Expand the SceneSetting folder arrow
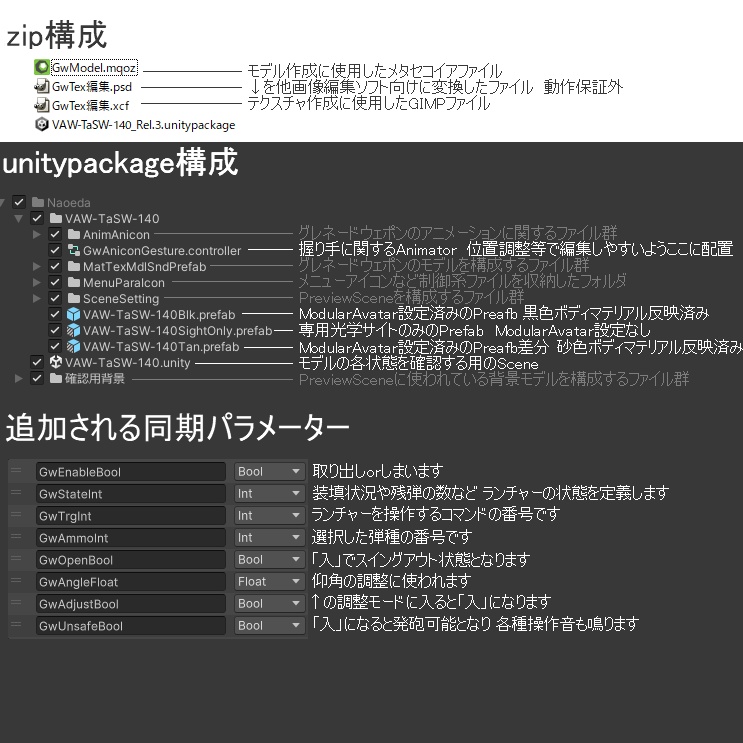The height and width of the screenshot is (743, 743). [36, 299]
